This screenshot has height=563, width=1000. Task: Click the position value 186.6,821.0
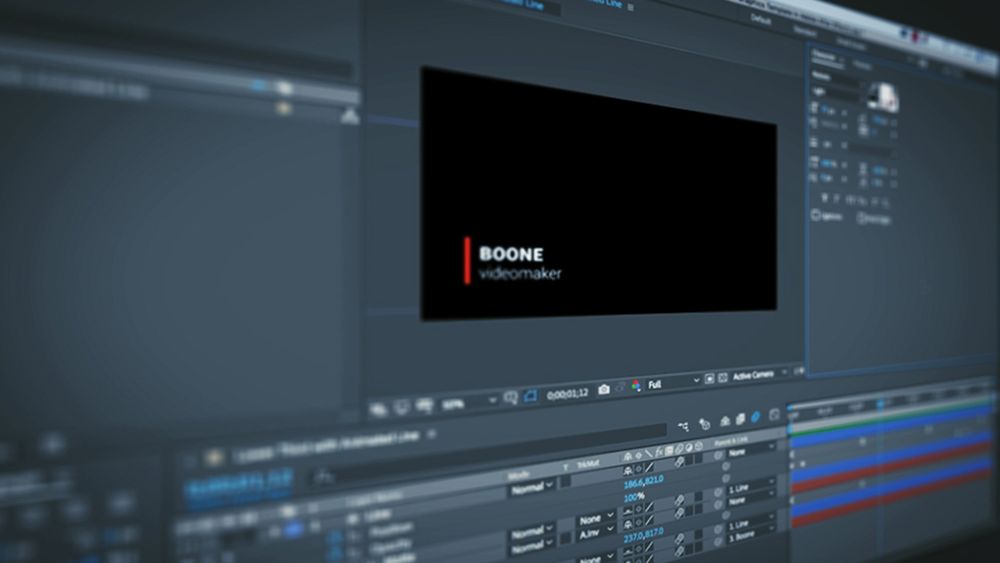click(x=643, y=480)
